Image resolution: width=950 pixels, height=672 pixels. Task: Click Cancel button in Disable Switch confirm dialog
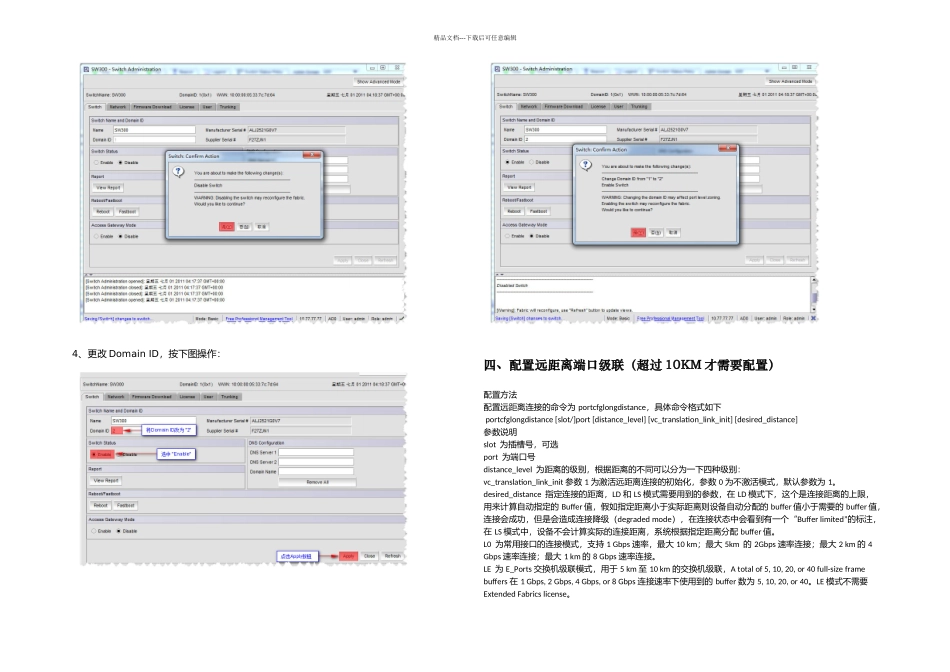coord(262,227)
